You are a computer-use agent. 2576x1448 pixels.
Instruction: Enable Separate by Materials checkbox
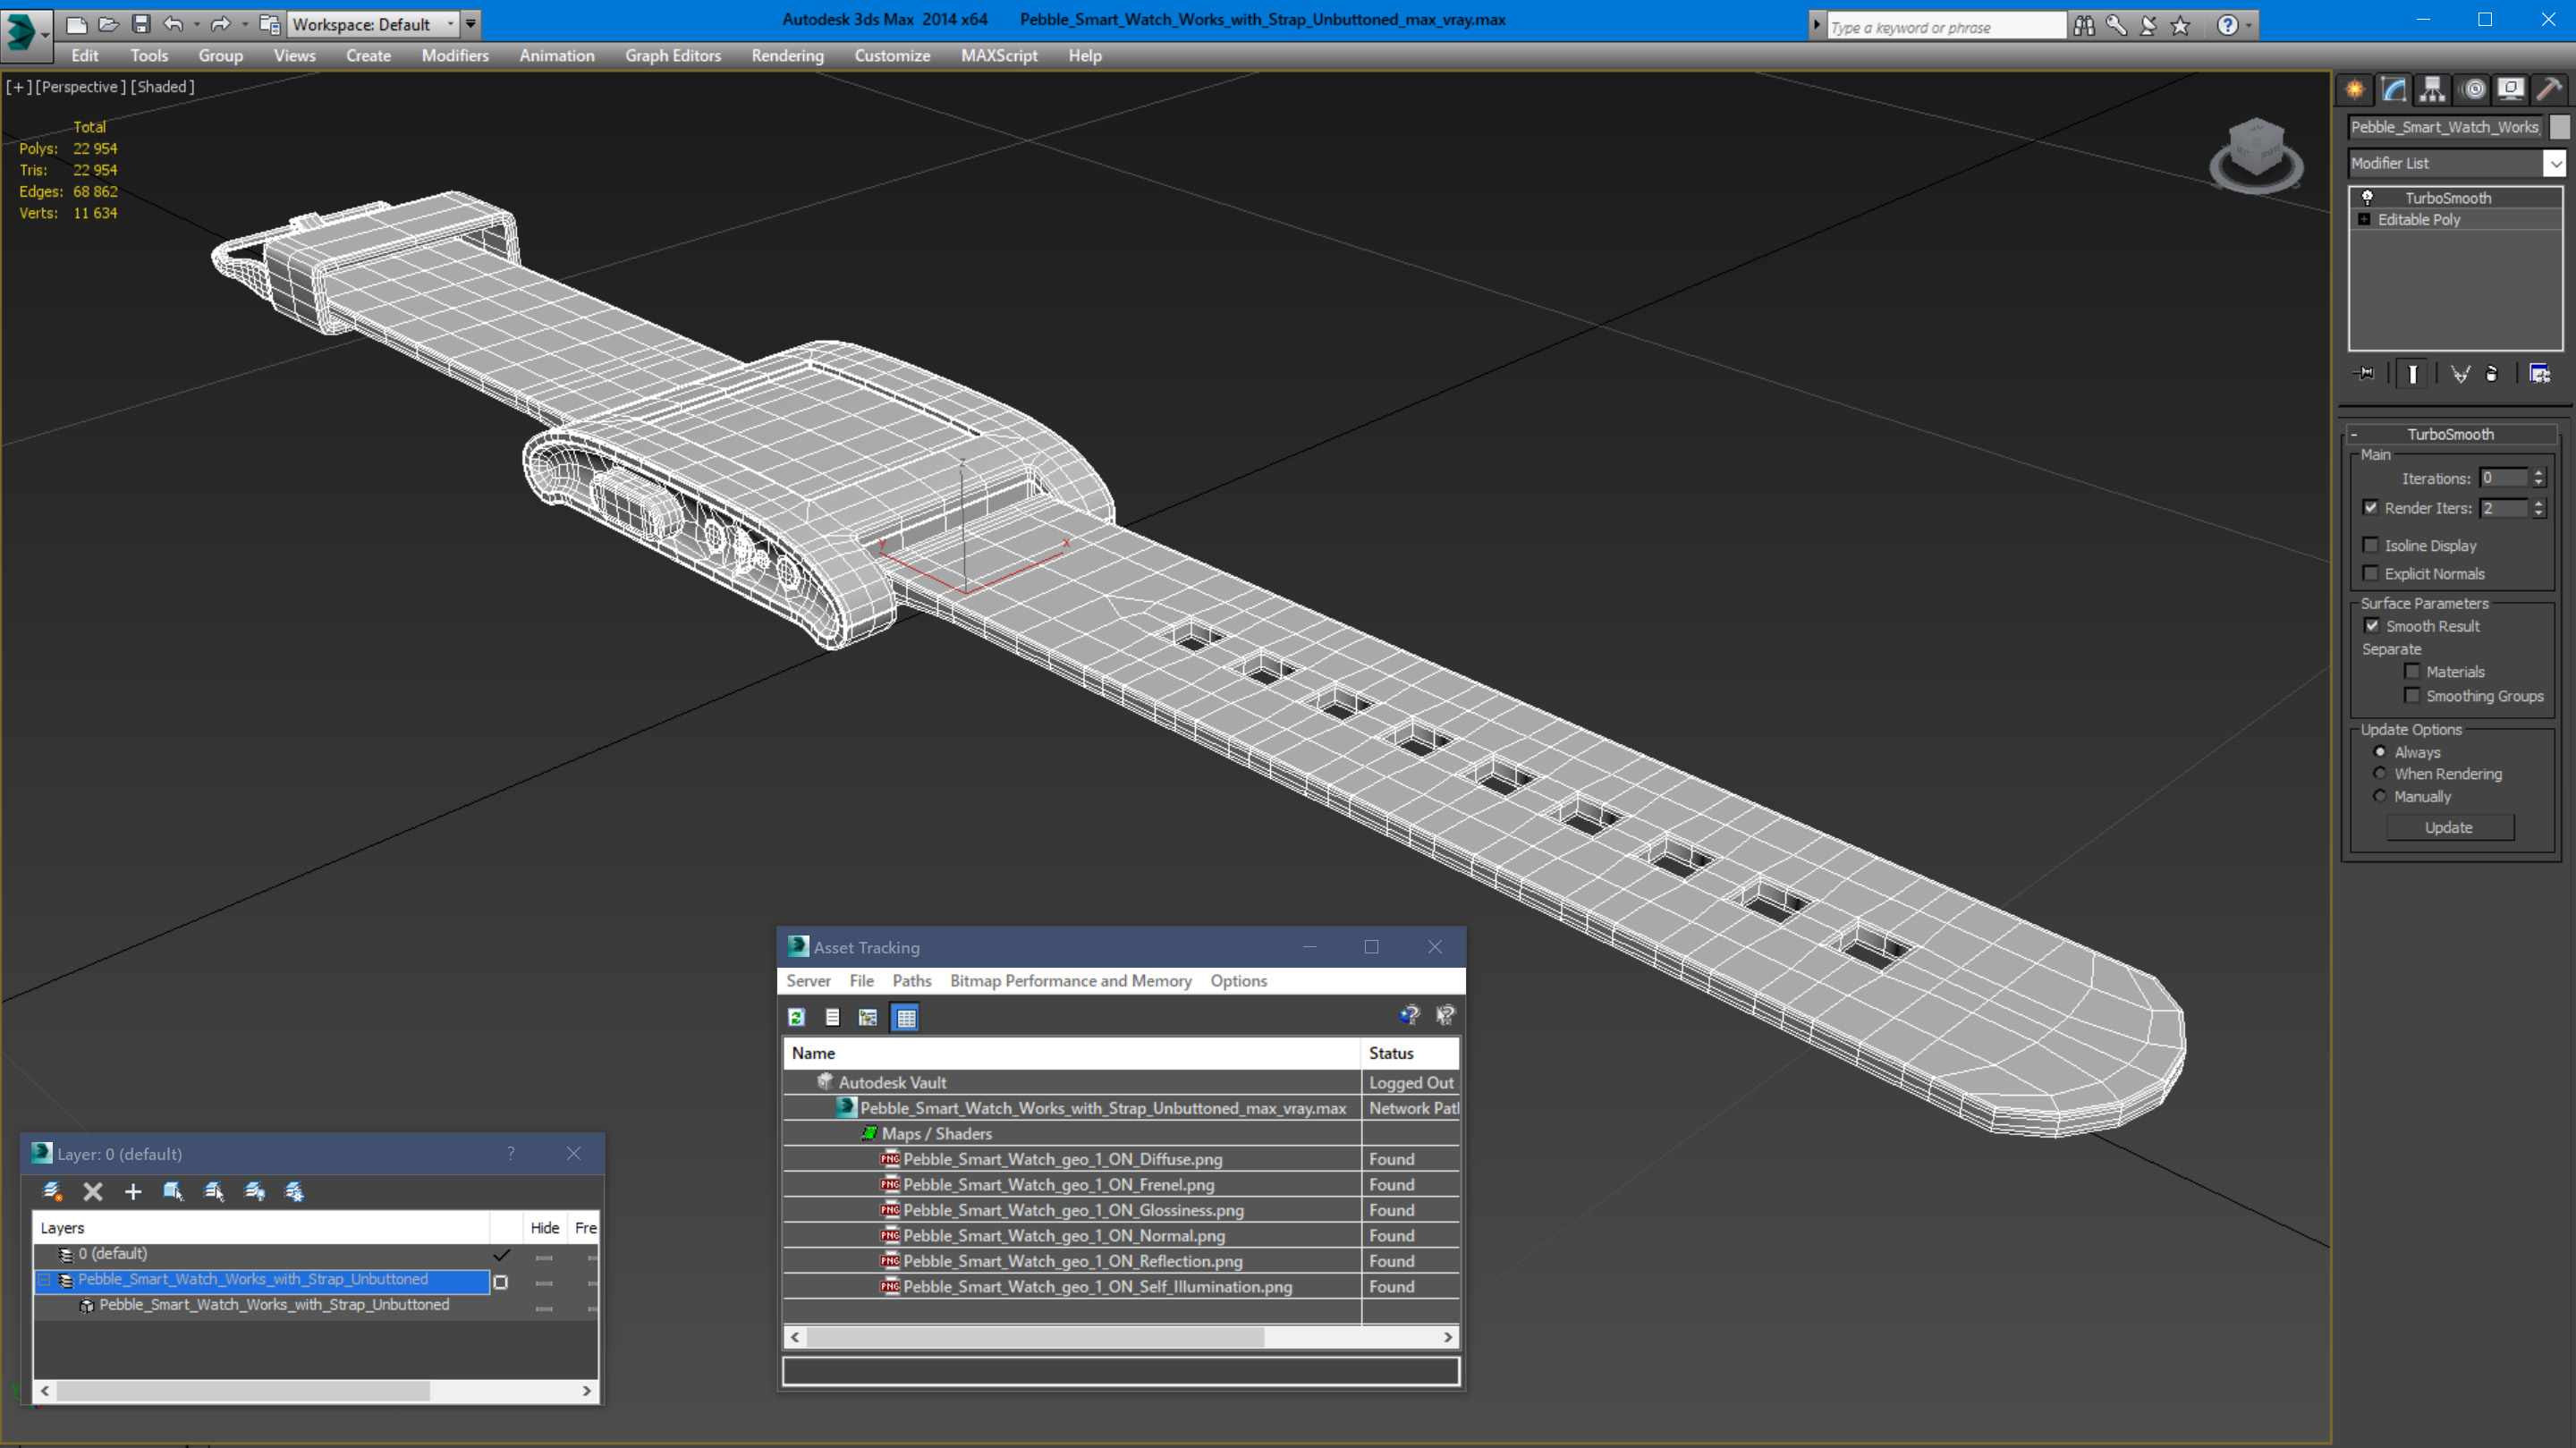[2412, 671]
